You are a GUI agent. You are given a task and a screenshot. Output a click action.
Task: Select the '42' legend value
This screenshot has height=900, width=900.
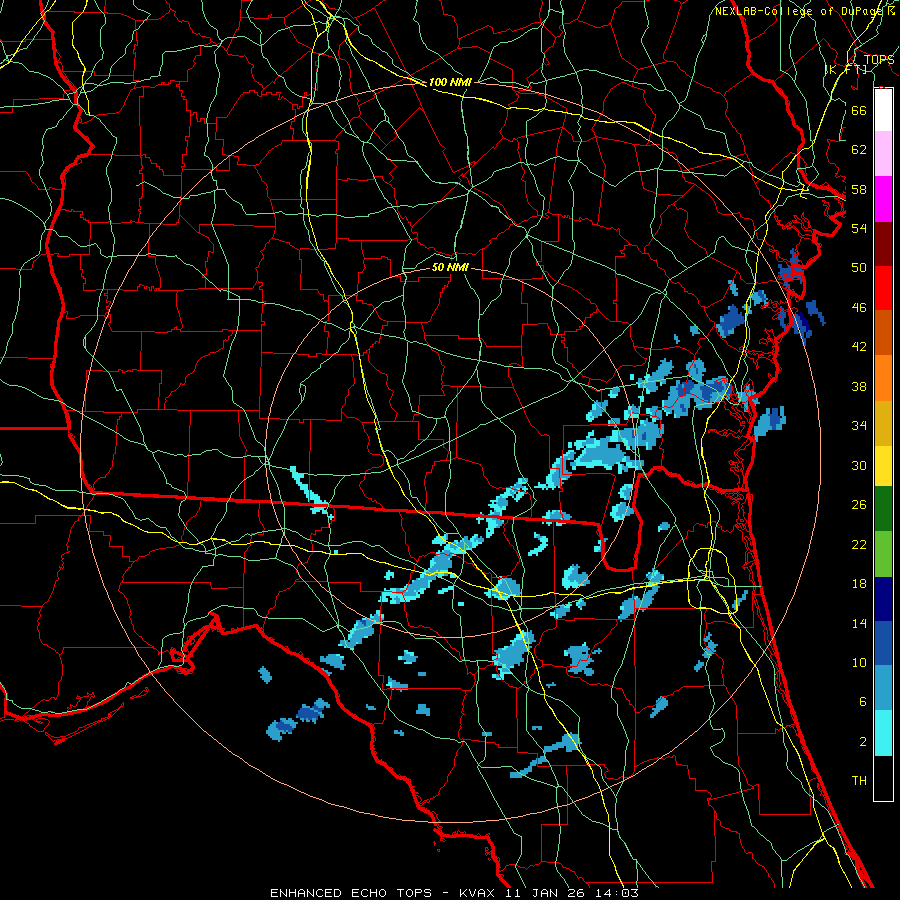859,347
